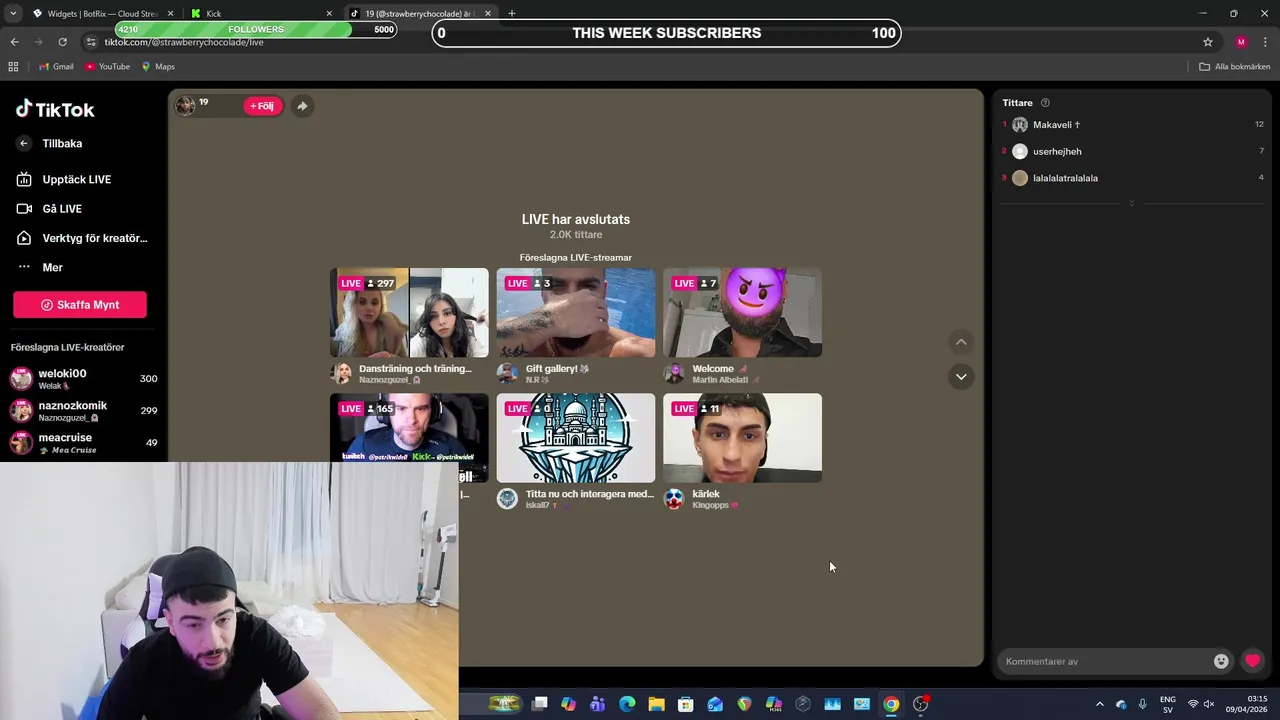
Task: Open the live thumbnail with 165 viewers
Action: pos(409,430)
